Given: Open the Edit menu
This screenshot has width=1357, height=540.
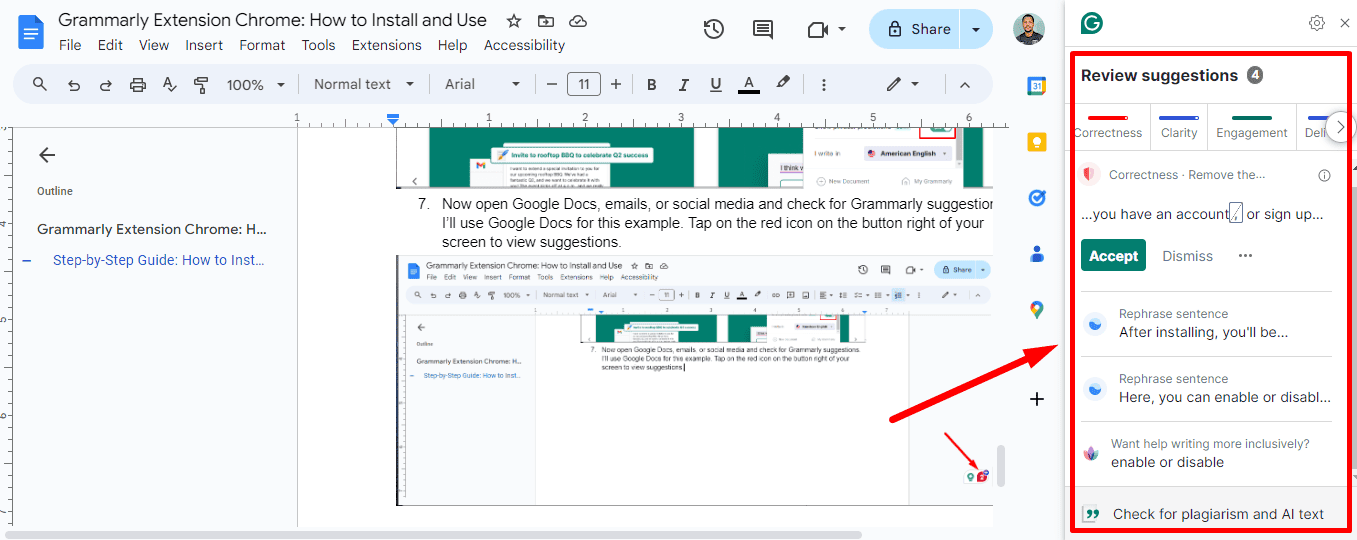Looking at the screenshot, I should click(110, 45).
